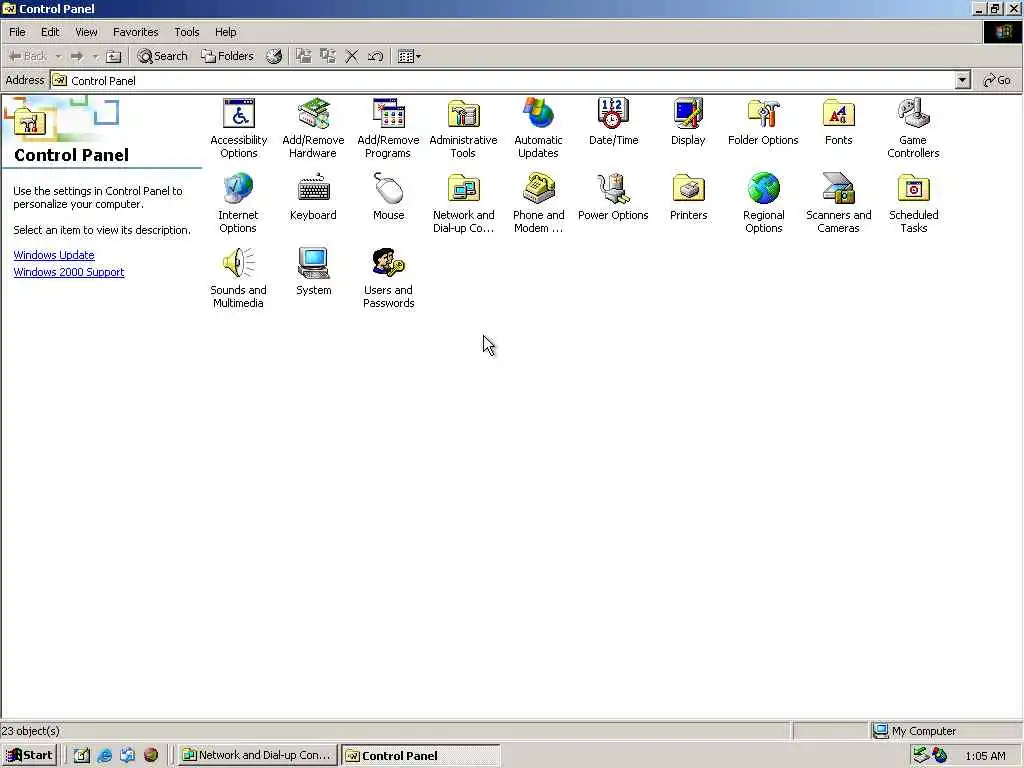Screen dimensions: 1024x768
Task: Open the Back history dropdown arrow
Action: click(58, 57)
